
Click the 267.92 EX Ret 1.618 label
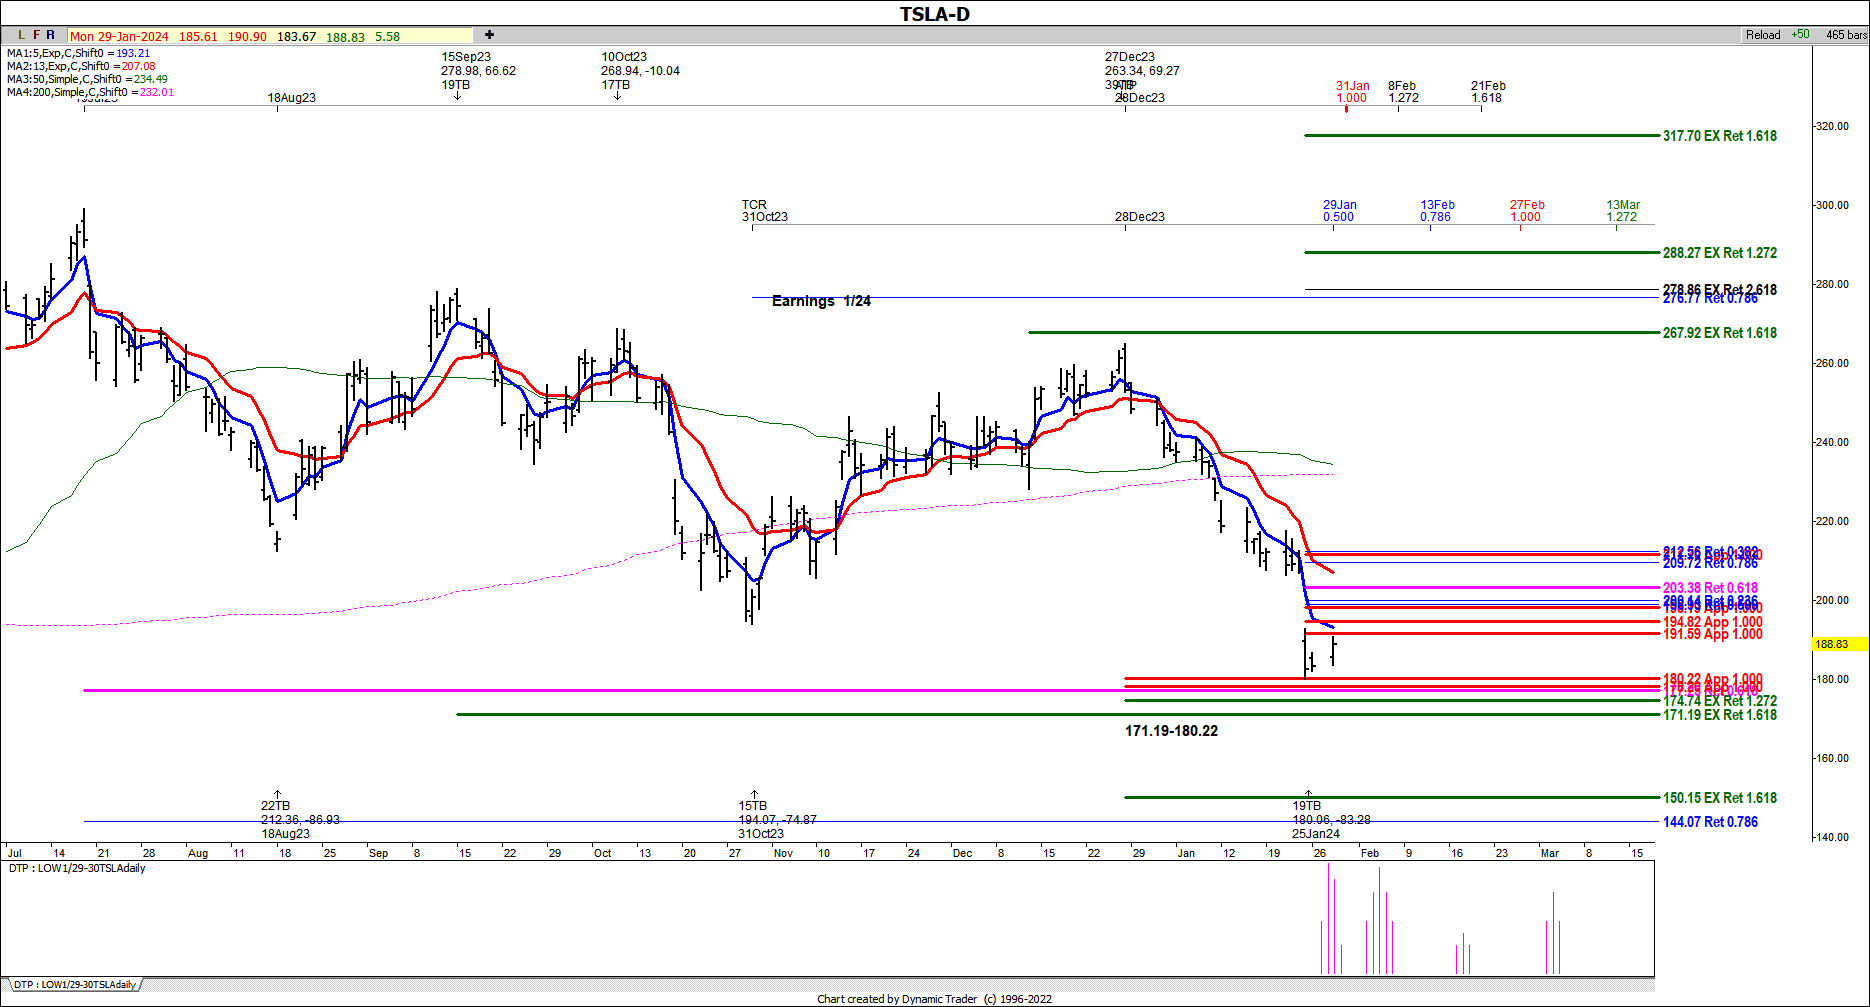(1720, 333)
